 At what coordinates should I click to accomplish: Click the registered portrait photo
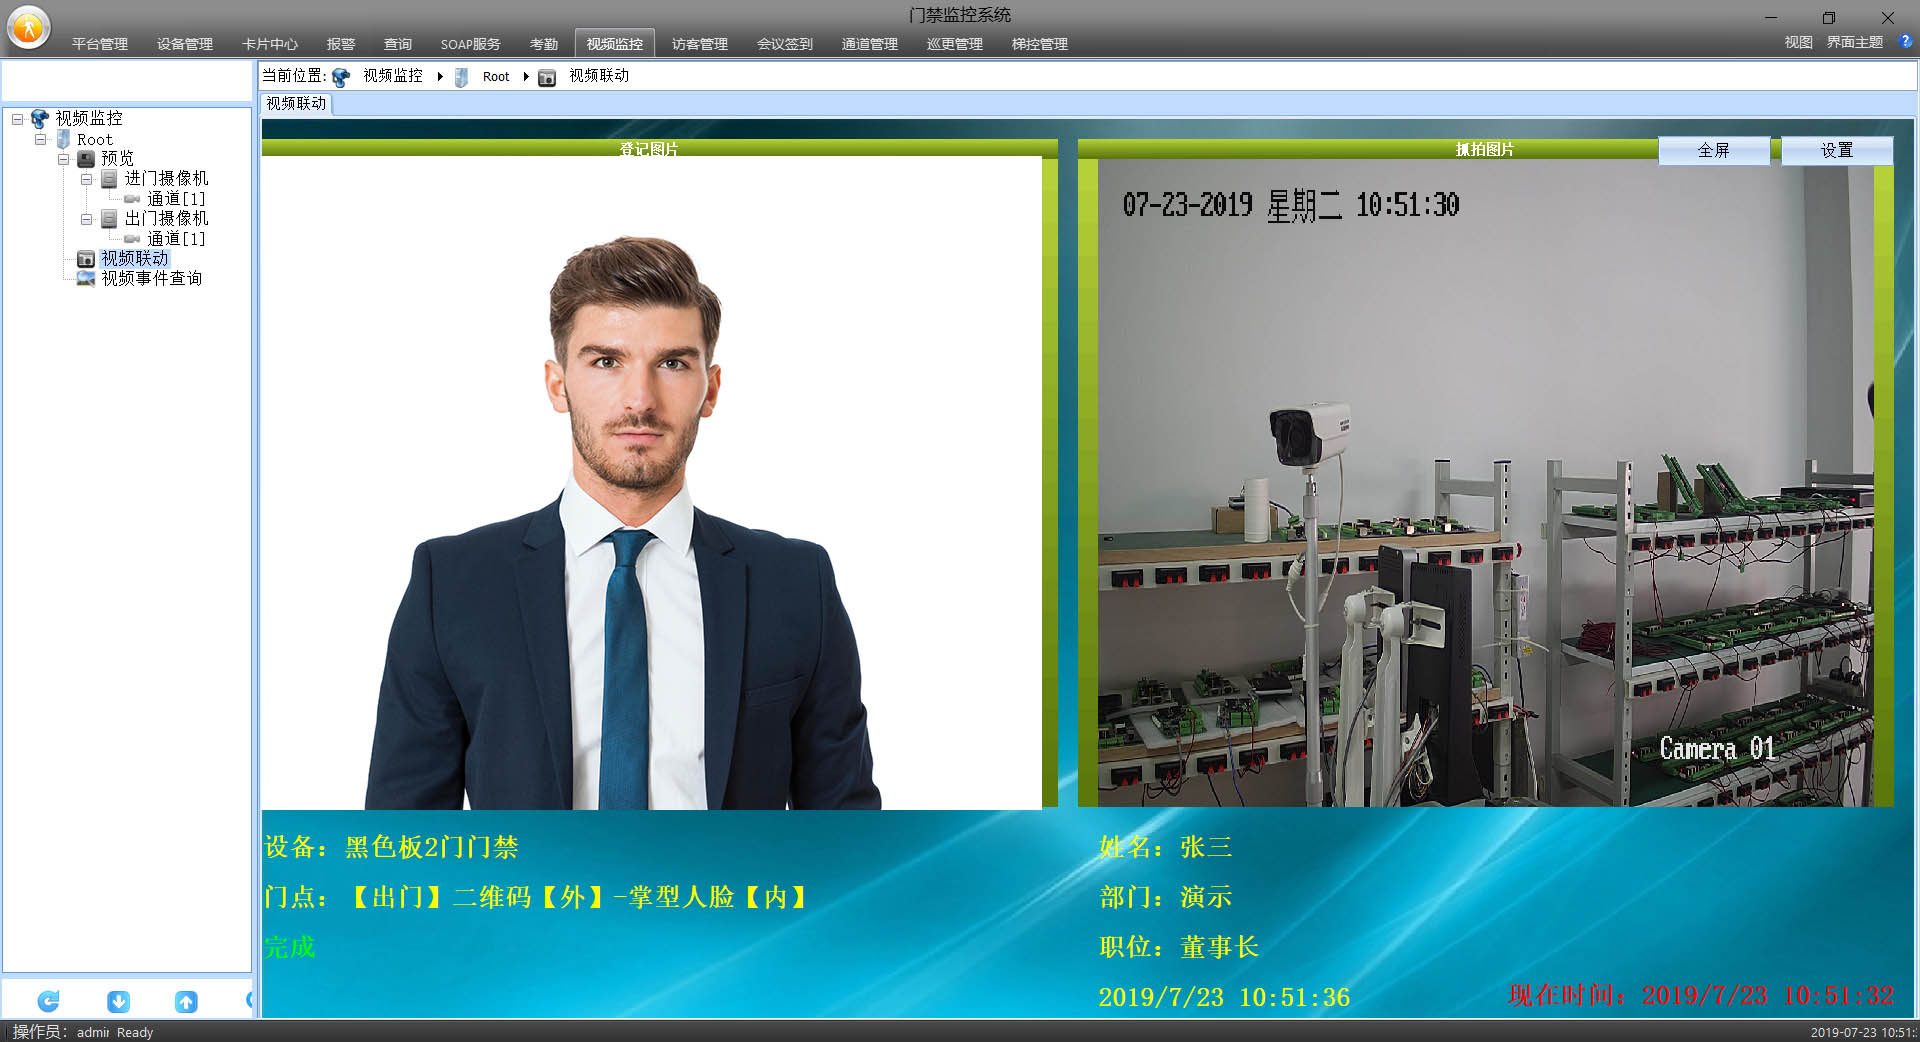pos(651,483)
